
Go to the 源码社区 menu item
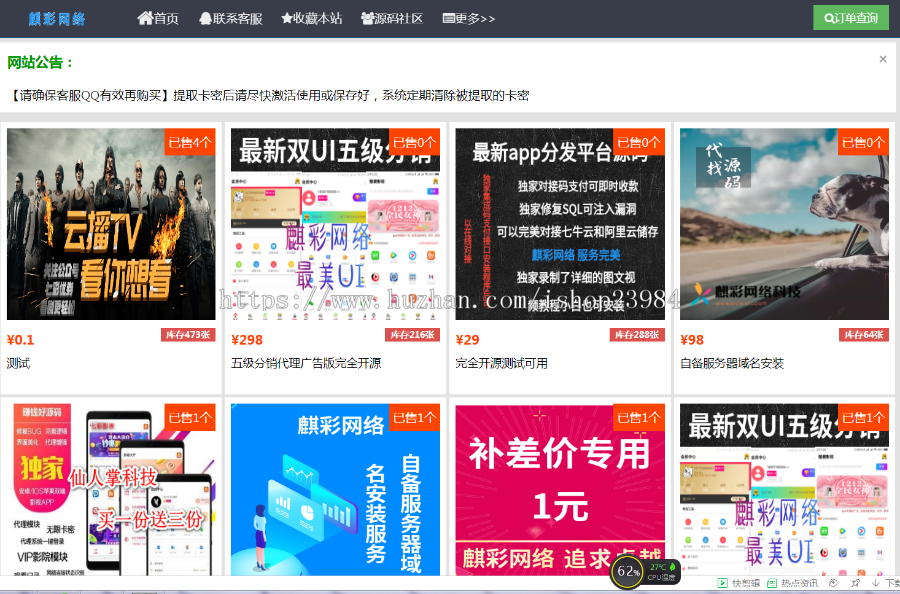pyautogui.click(x=392, y=18)
